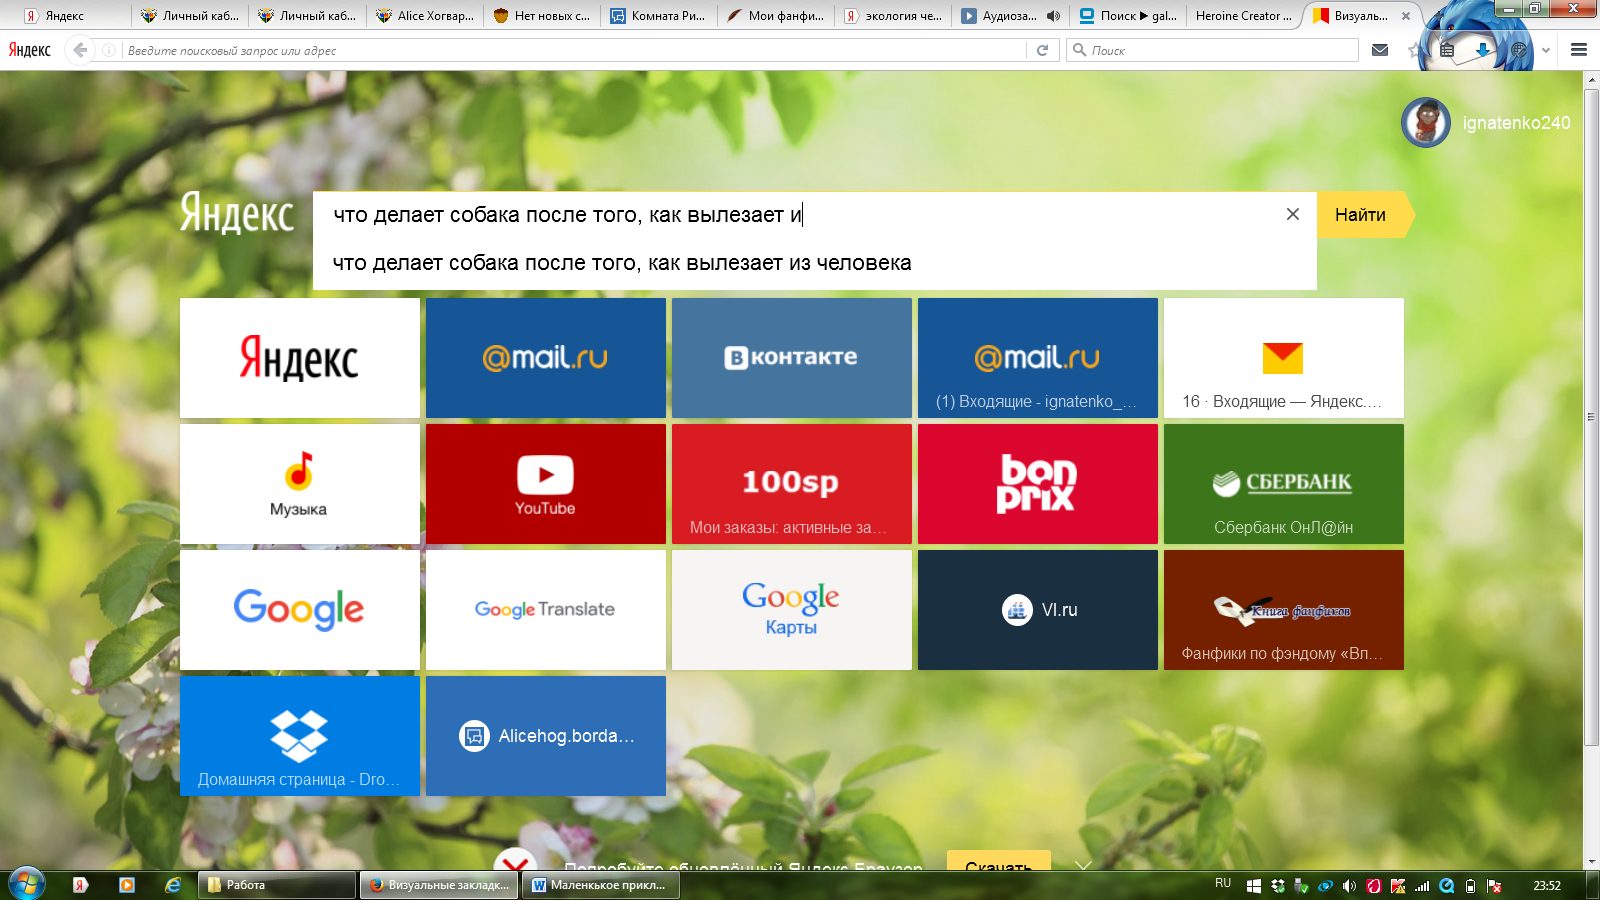Switch to the 'Нет новых с...' tab
This screenshot has height=900, width=1600.
[542, 16]
